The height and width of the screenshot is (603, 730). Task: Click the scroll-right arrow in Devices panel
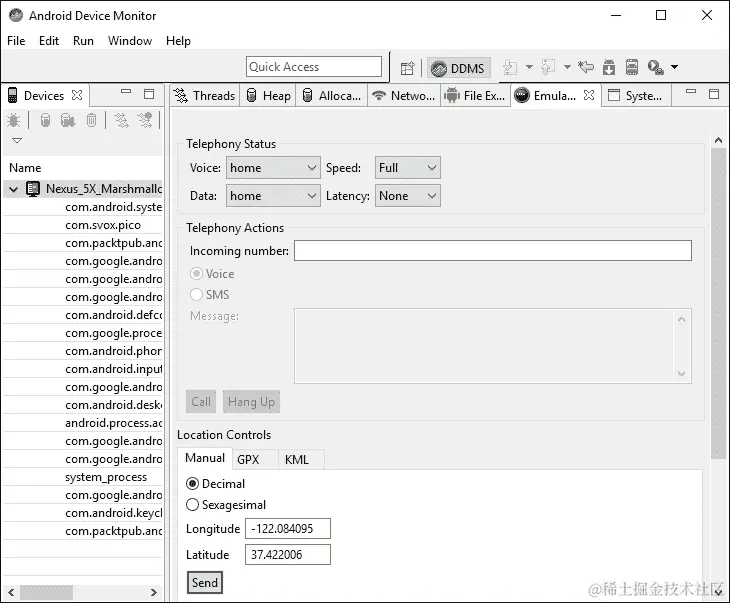tap(154, 593)
